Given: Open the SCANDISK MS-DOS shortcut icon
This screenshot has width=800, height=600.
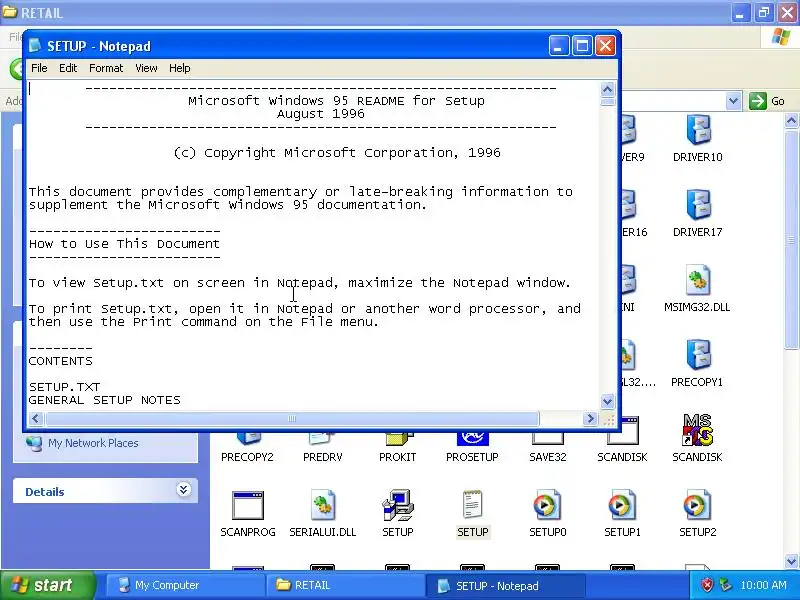Looking at the screenshot, I should pyautogui.click(x=697, y=430).
